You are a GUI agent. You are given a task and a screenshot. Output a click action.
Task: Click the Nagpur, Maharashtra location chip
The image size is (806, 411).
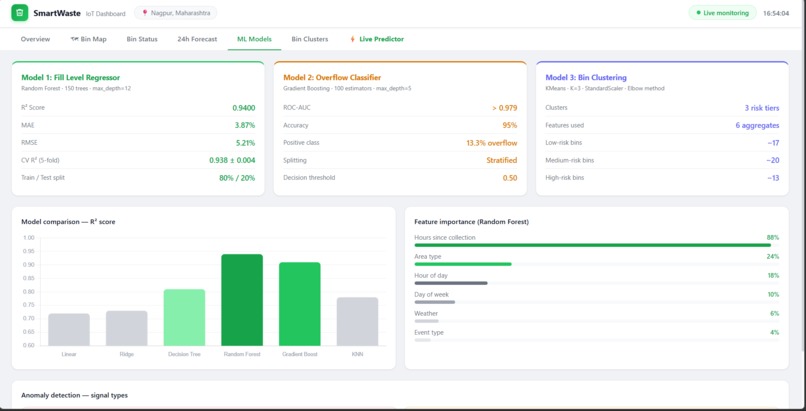[175, 13]
